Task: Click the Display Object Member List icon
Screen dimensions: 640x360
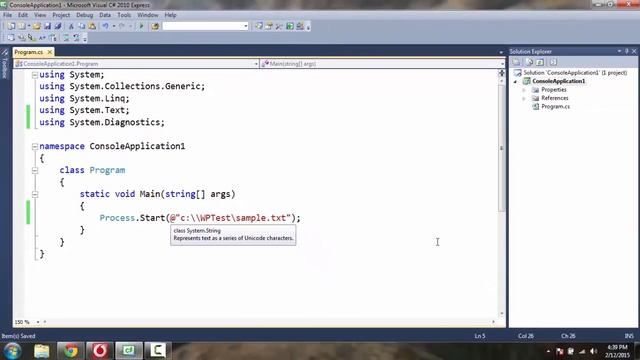Action: point(11,38)
